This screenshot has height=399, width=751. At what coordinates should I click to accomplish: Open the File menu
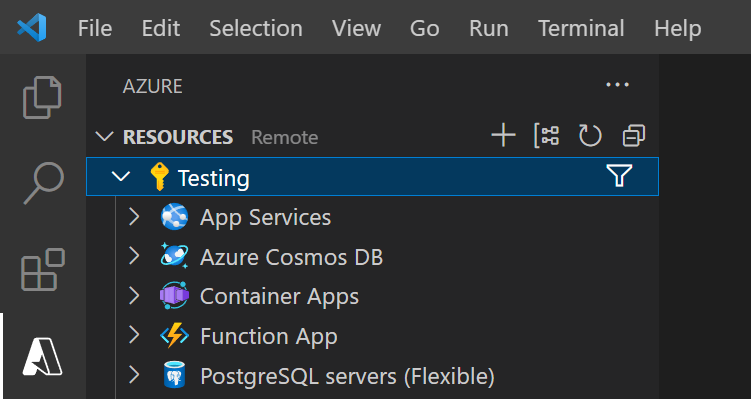(x=95, y=28)
